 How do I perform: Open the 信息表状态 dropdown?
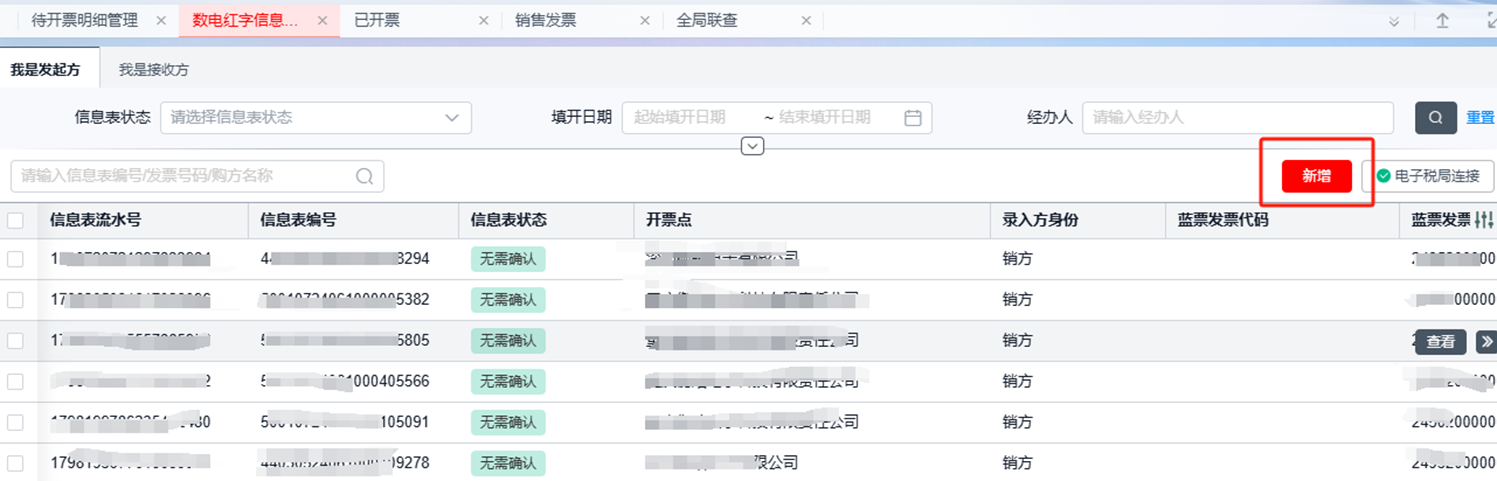(x=316, y=118)
